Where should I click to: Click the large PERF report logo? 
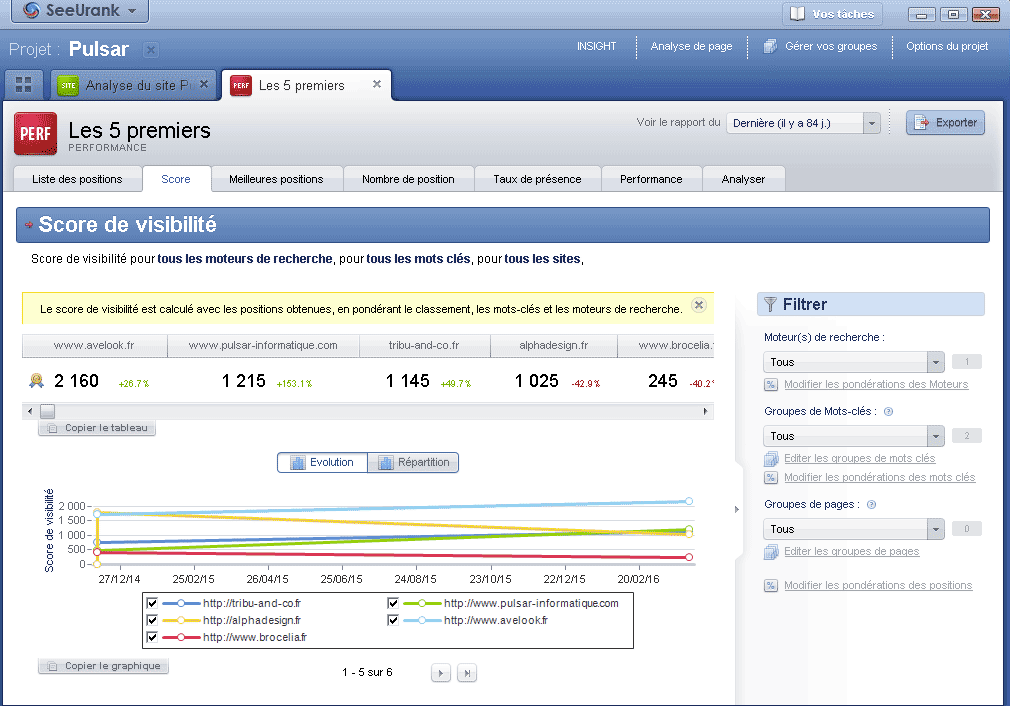(35, 133)
